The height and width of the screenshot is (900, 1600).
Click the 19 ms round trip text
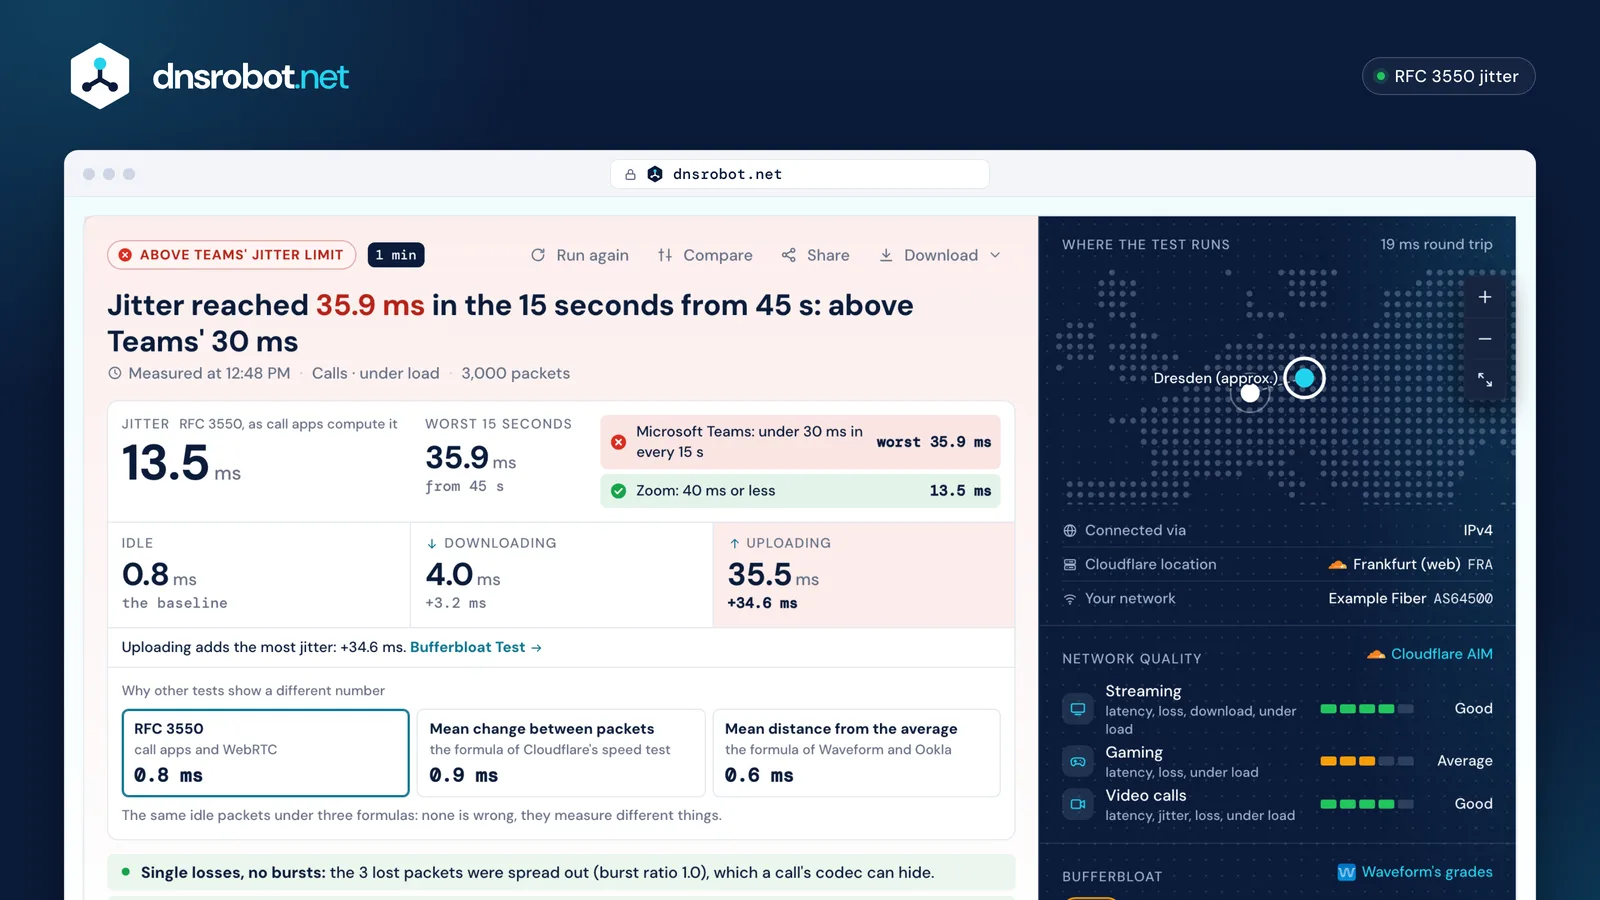[x=1436, y=245]
